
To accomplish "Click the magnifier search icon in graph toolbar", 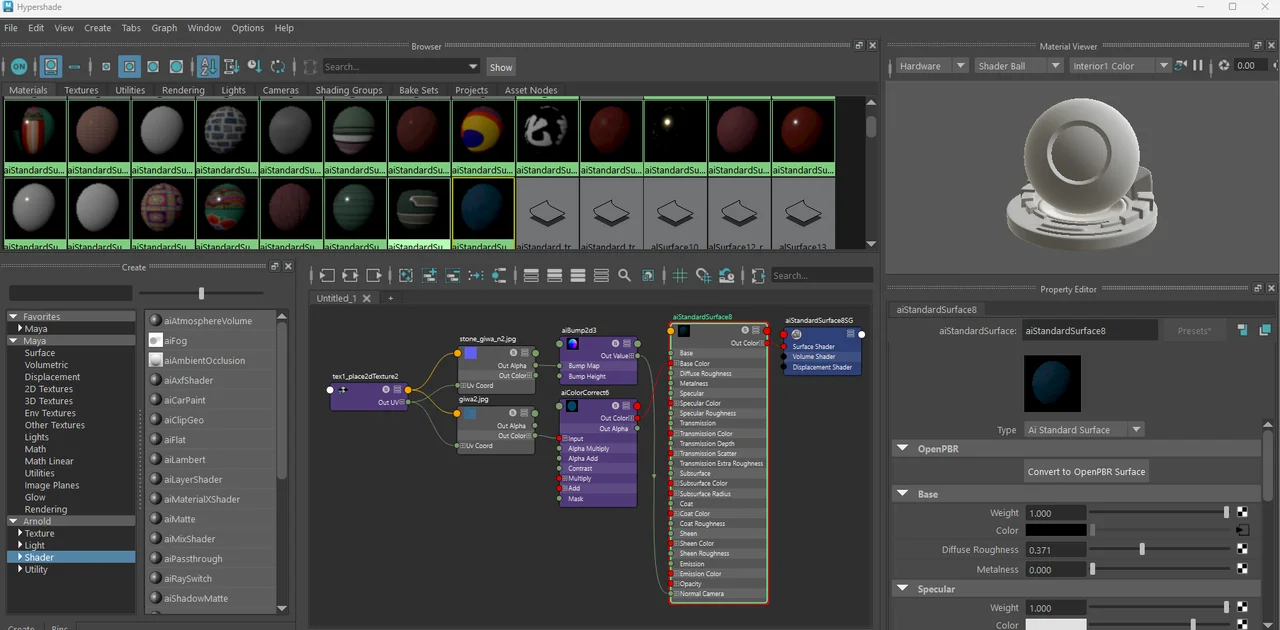I will [x=625, y=276].
